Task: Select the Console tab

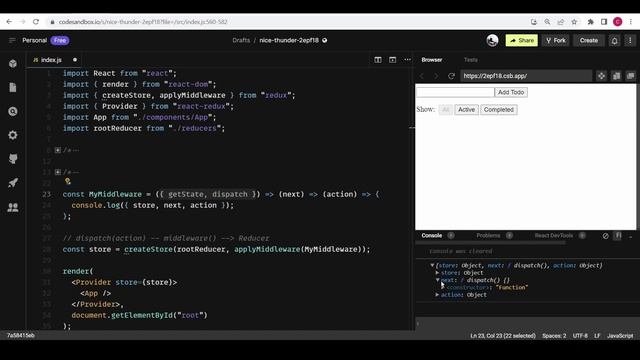Action: click(x=431, y=236)
